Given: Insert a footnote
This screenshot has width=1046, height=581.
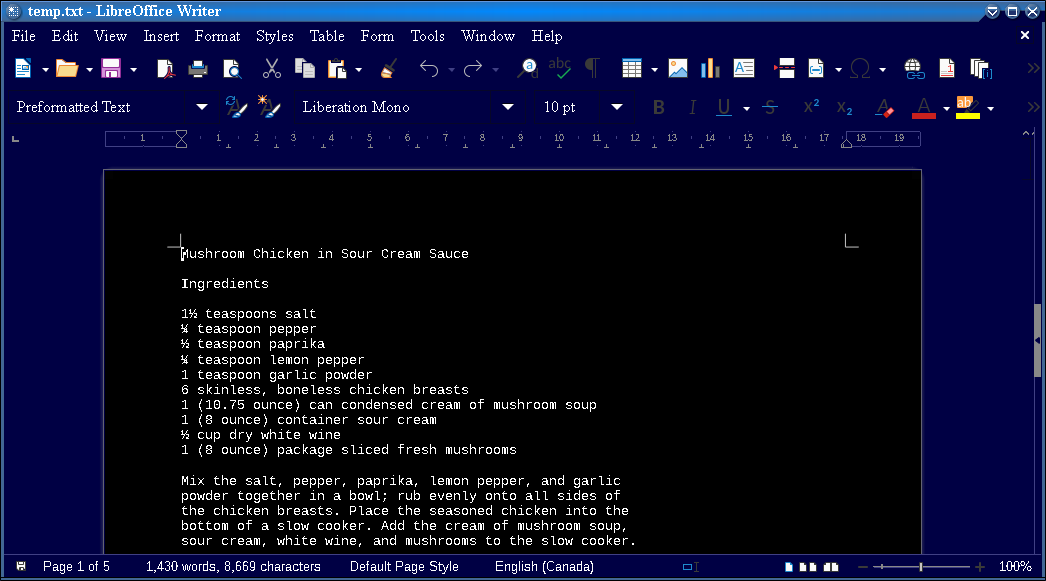Looking at the screenshot, I should click(947, 68).
